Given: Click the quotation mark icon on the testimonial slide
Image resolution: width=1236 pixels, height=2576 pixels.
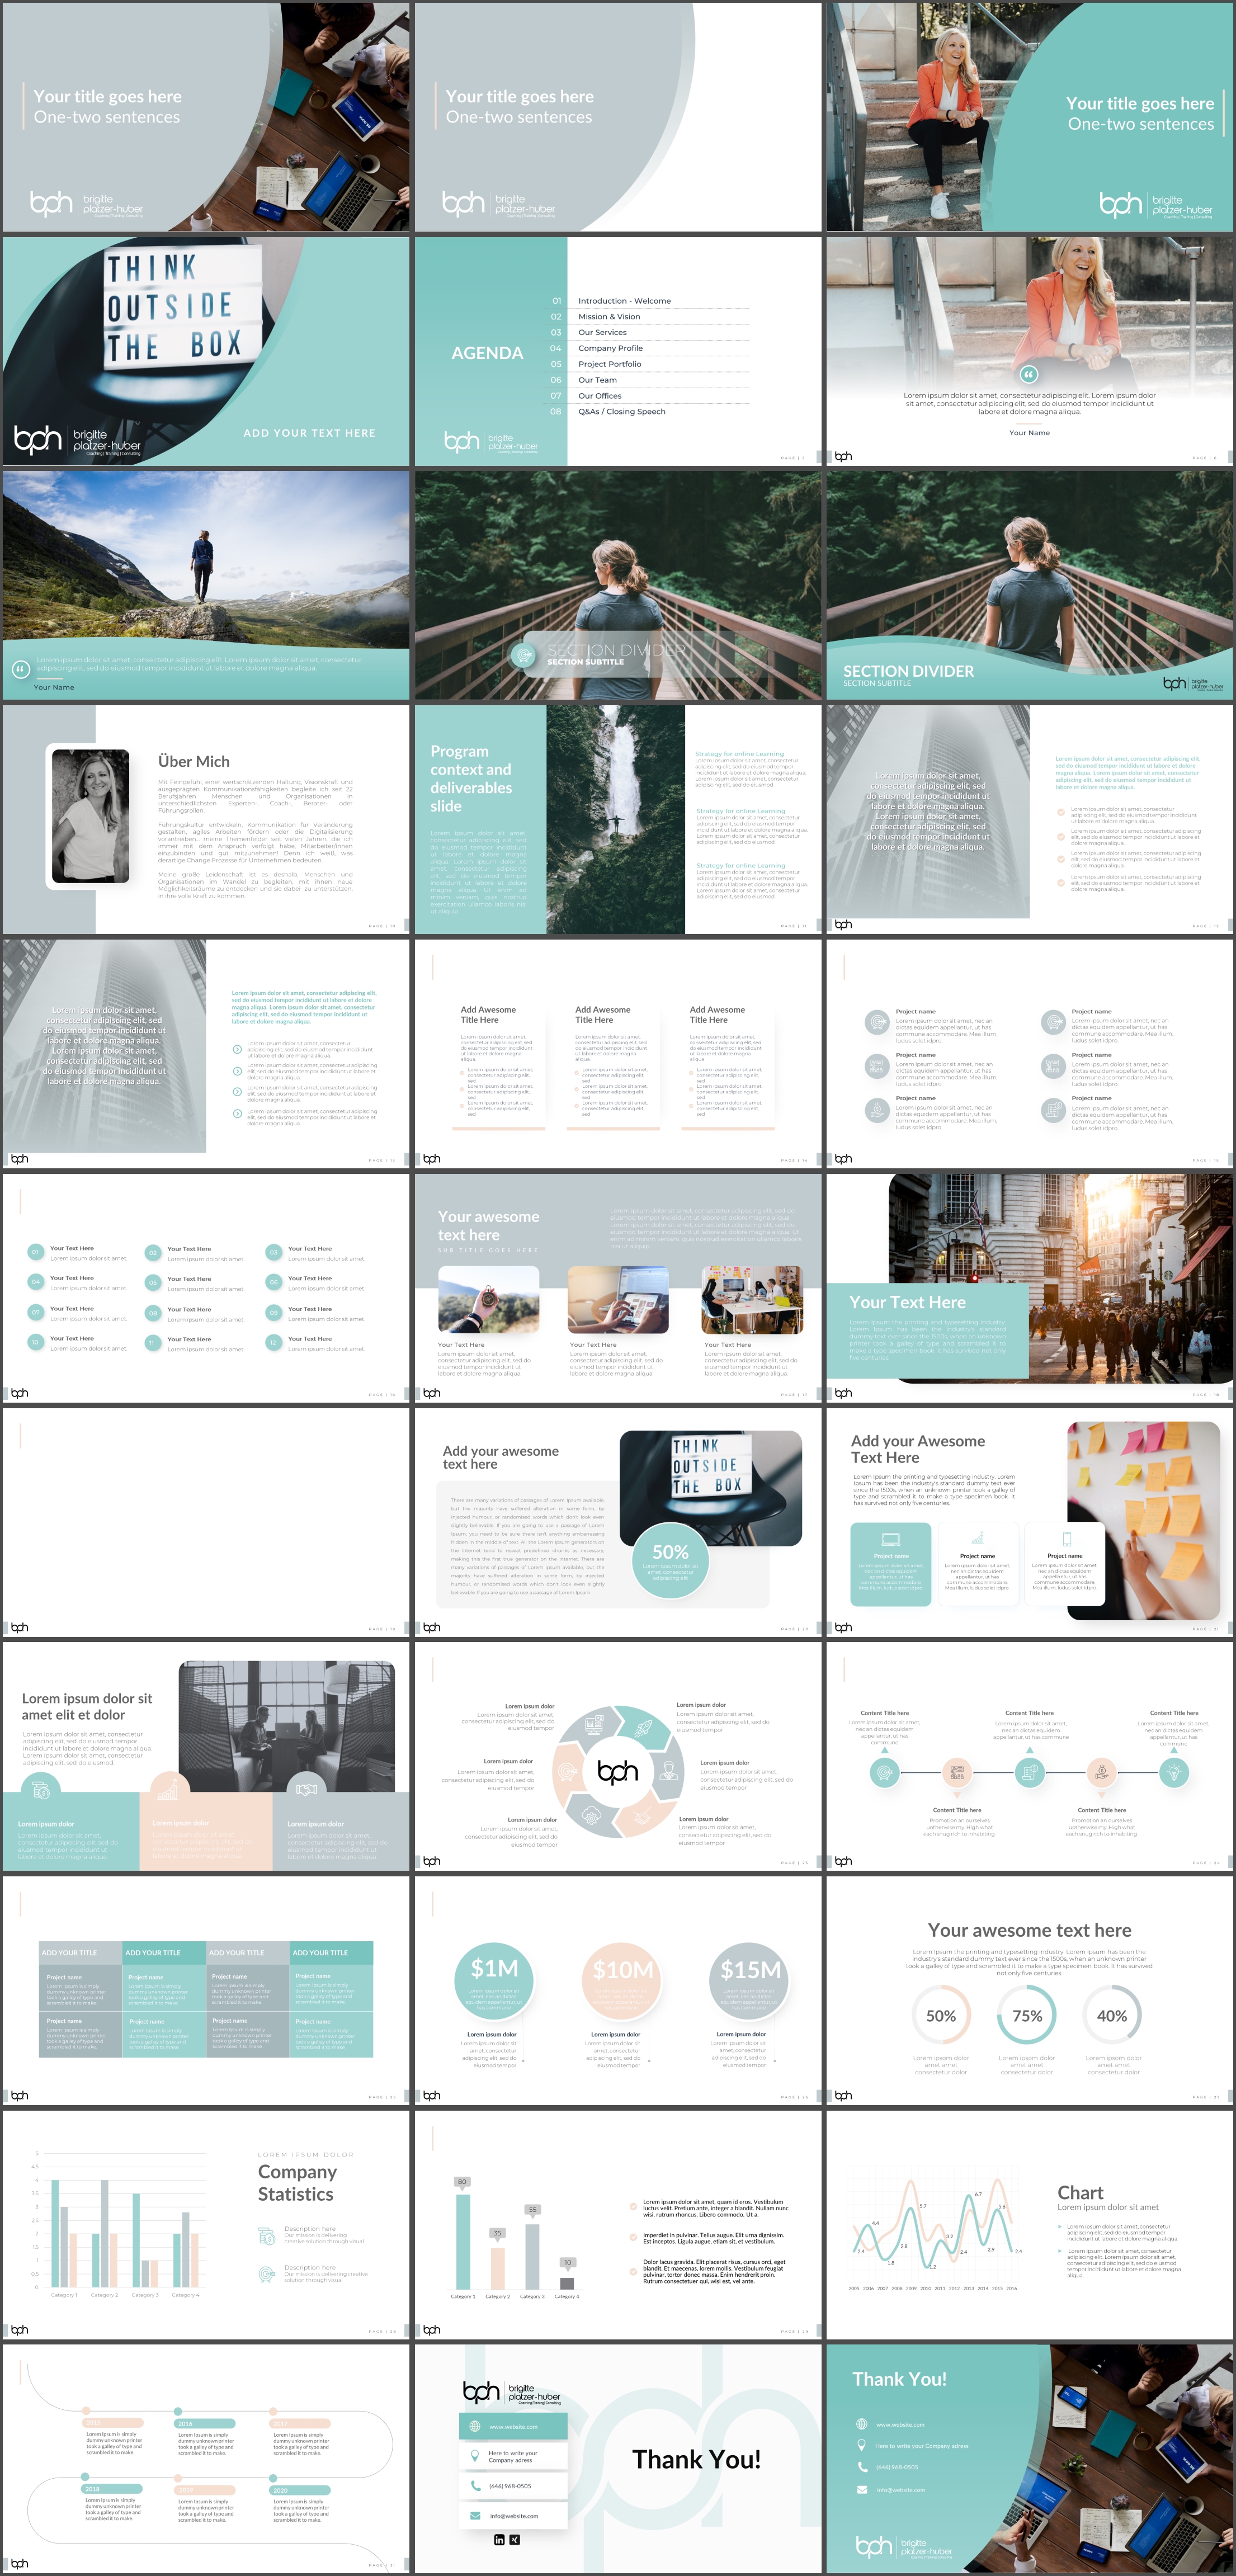Looking at the screenshot, I should click(1029, 374).
